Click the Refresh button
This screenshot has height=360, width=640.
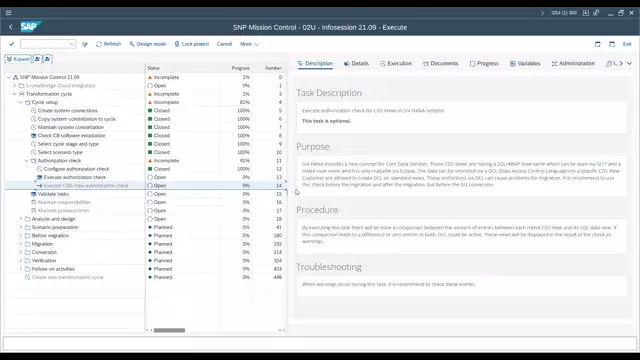click(108, 44)
